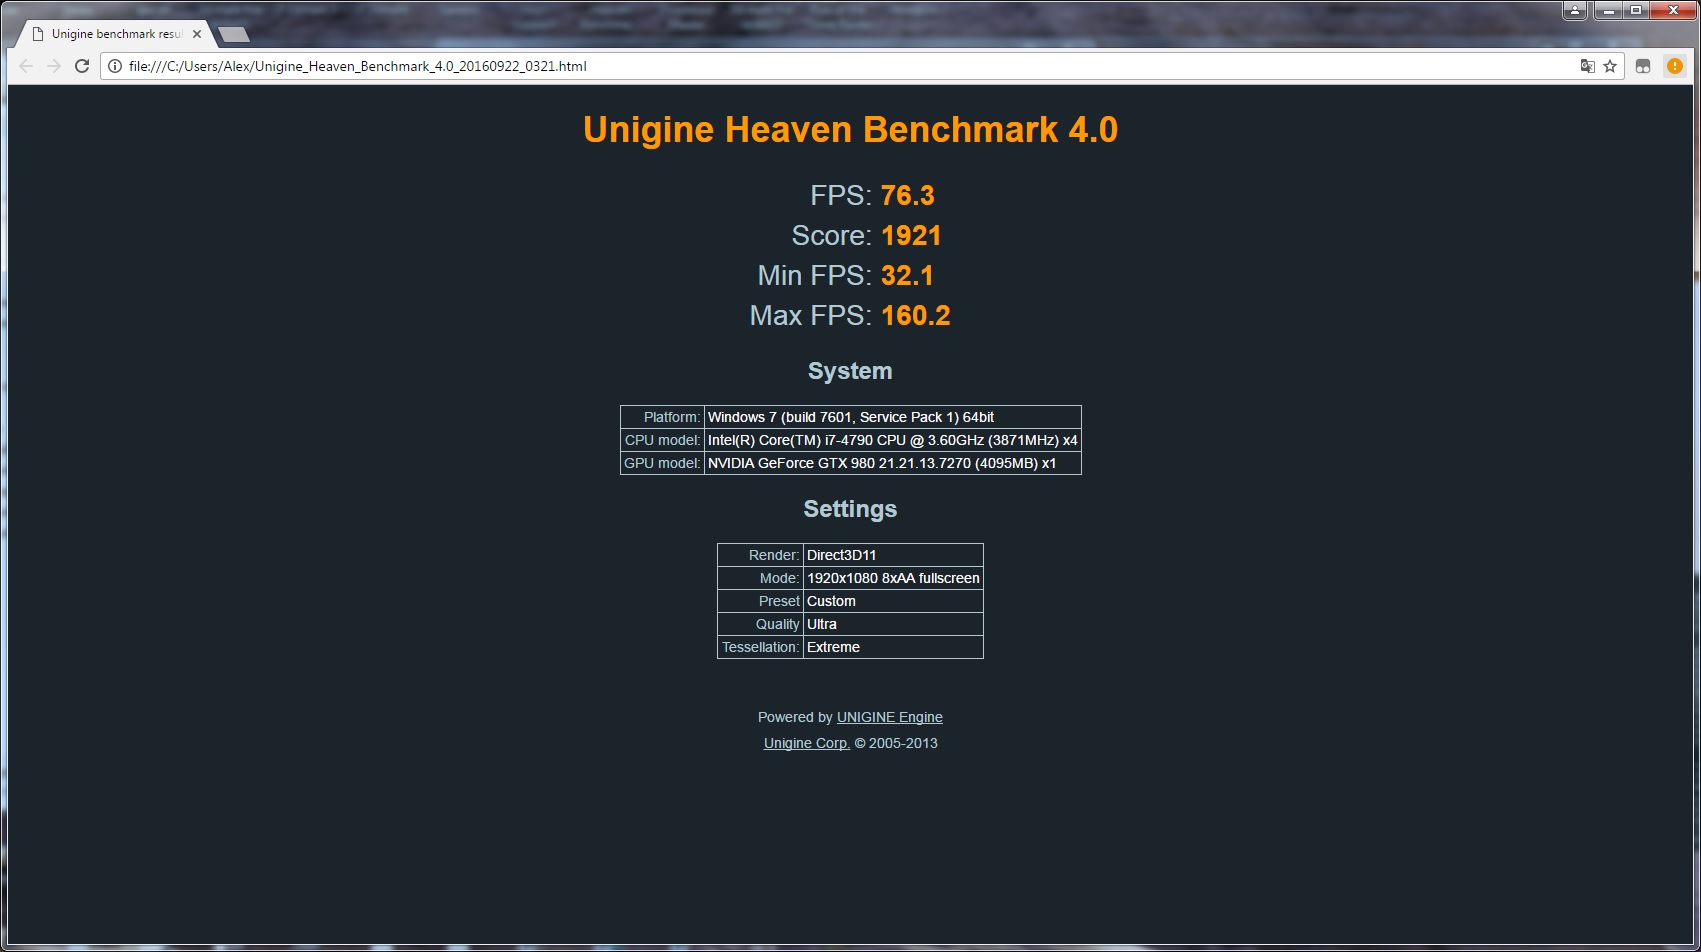This screenshot has height=952, width=1701.
Task: Click the Tessellation: label cell
Action: pos(760,647)
